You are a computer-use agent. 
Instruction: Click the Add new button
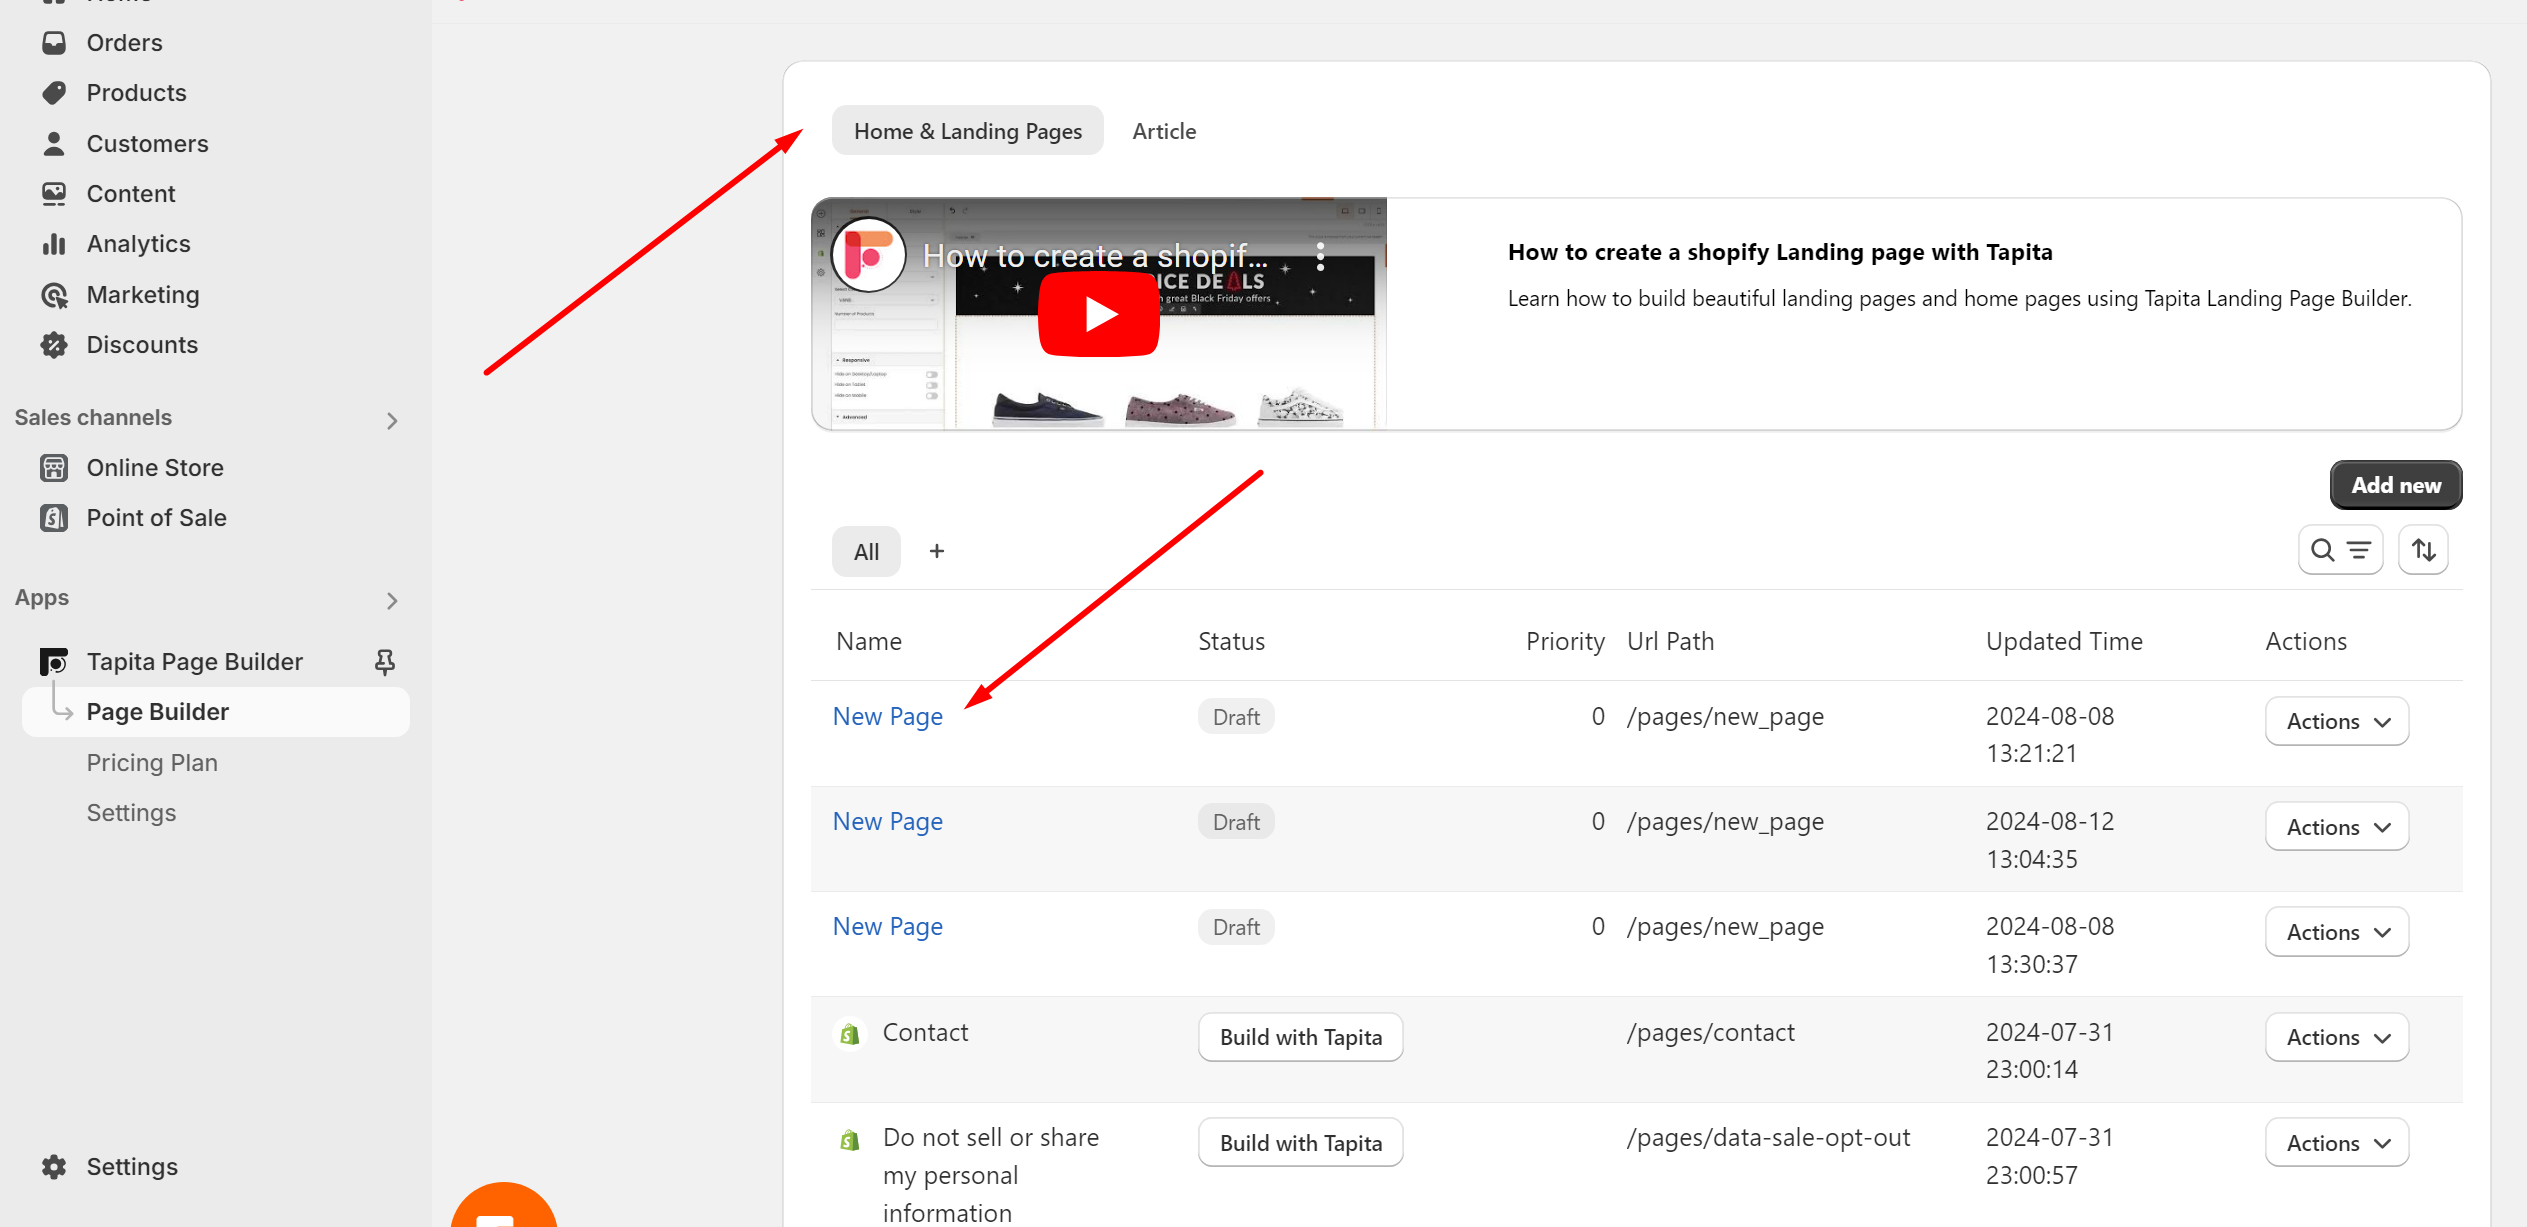2395,485
